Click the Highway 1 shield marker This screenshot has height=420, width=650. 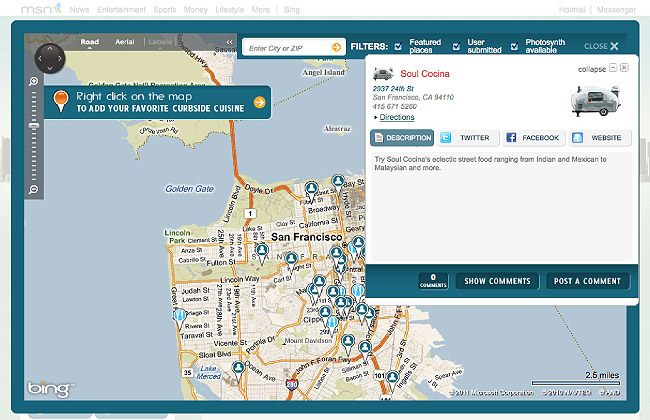click(250, 214)
